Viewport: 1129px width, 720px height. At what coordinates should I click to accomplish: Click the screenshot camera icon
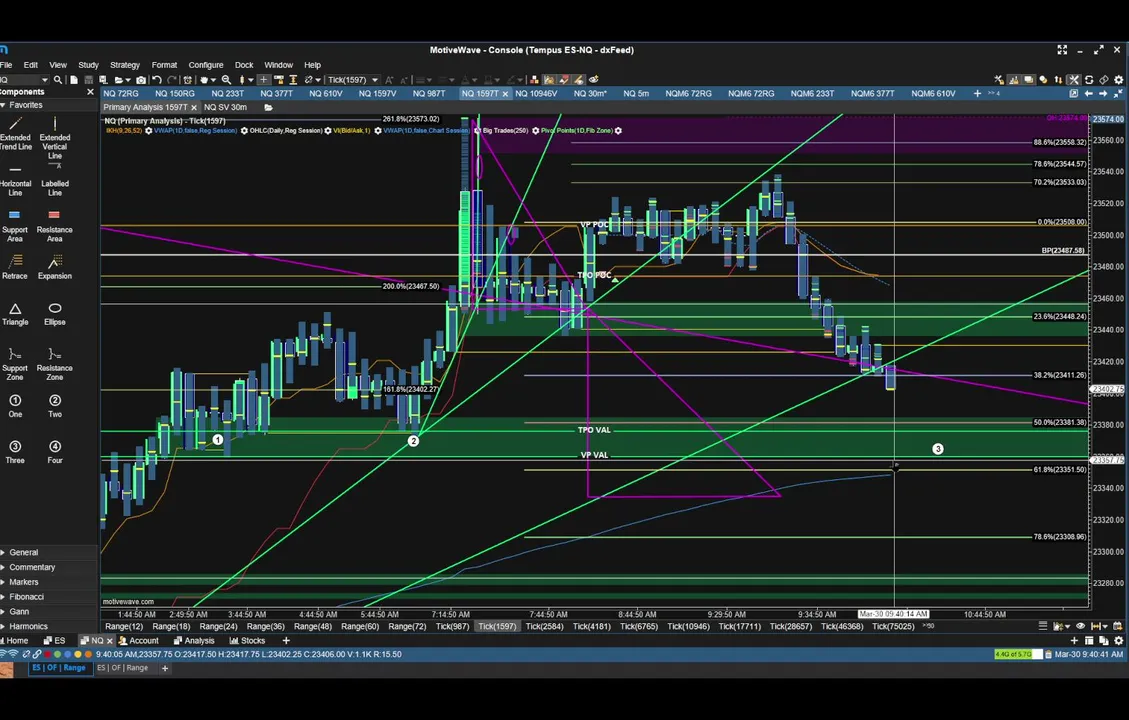click(x=141, y=80)
